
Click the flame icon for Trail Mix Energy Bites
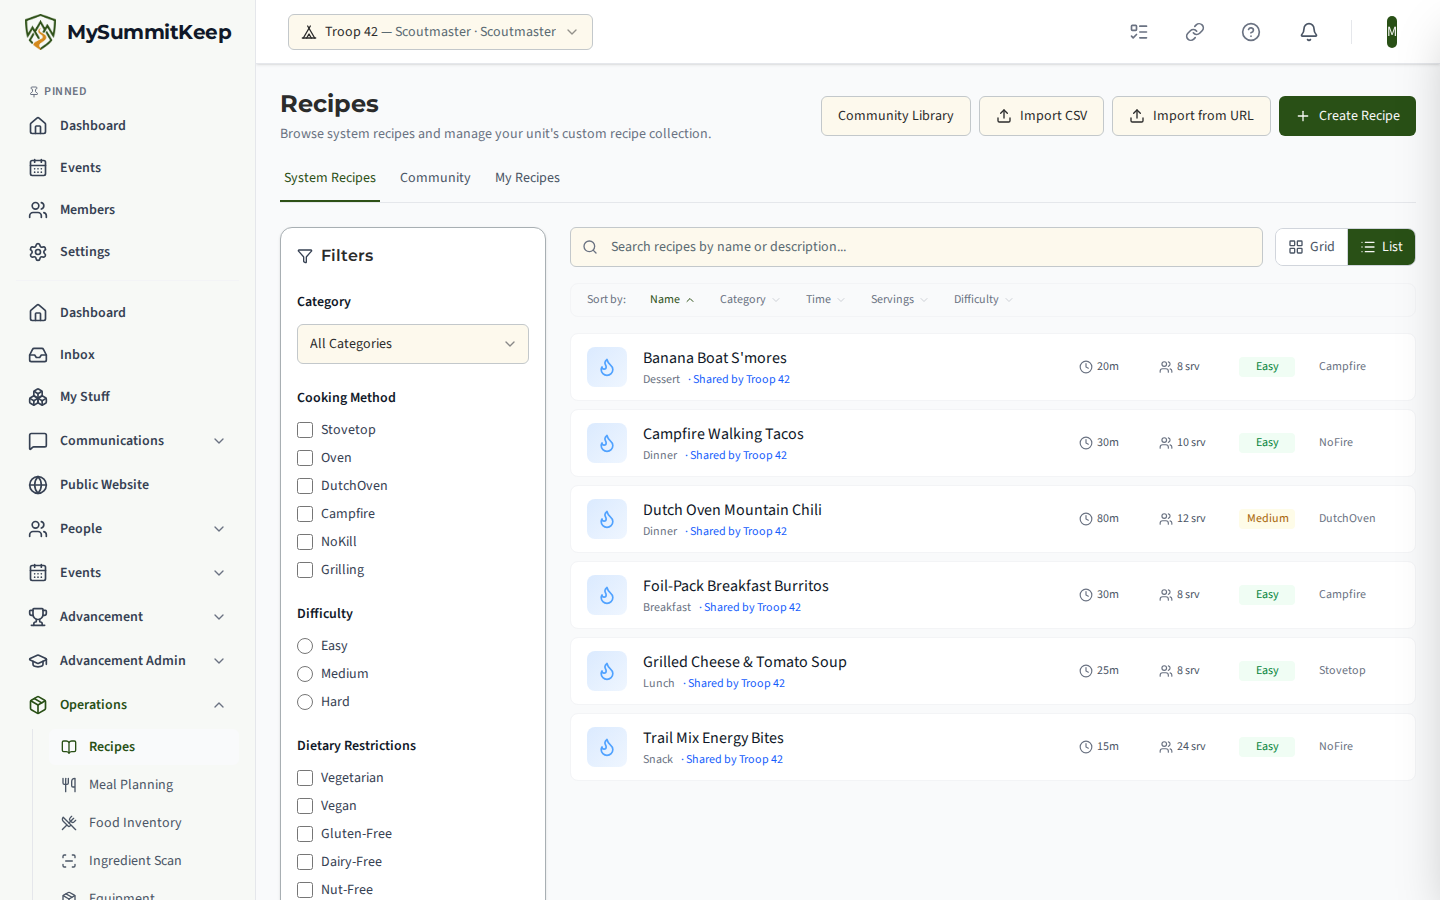click(607, 747)
